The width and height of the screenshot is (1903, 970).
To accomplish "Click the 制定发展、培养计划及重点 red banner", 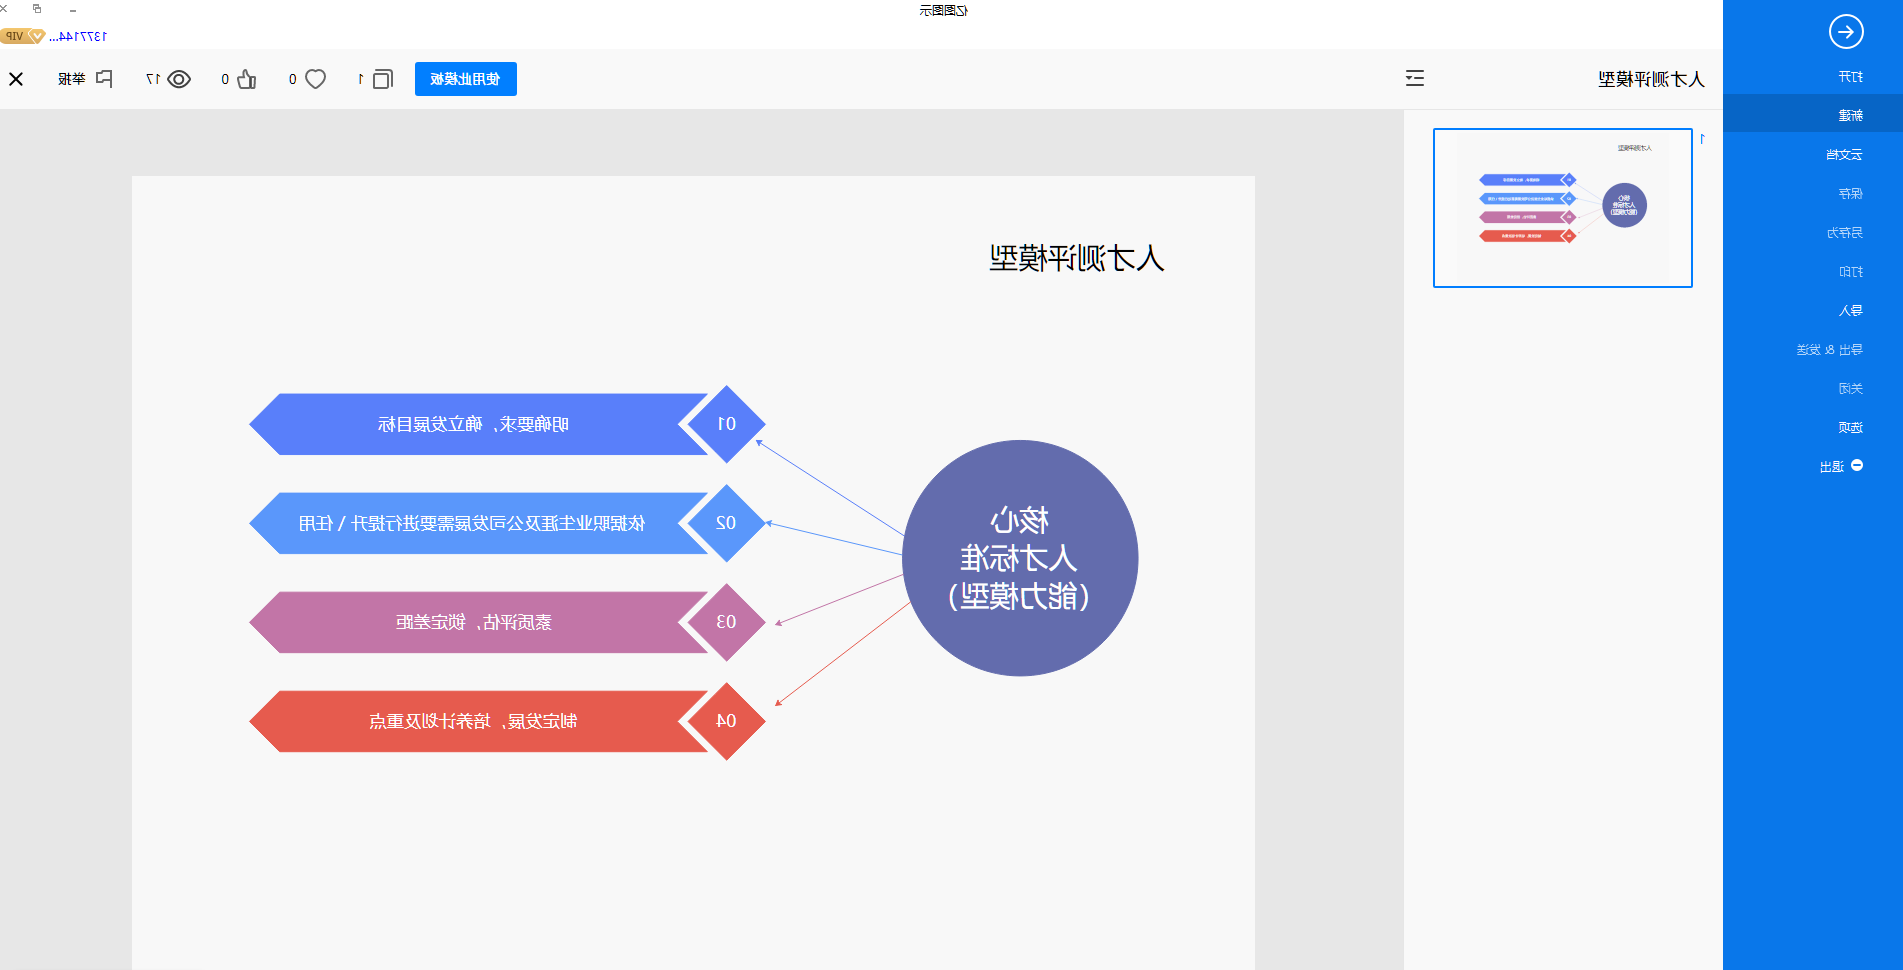I will click(478, 721).
